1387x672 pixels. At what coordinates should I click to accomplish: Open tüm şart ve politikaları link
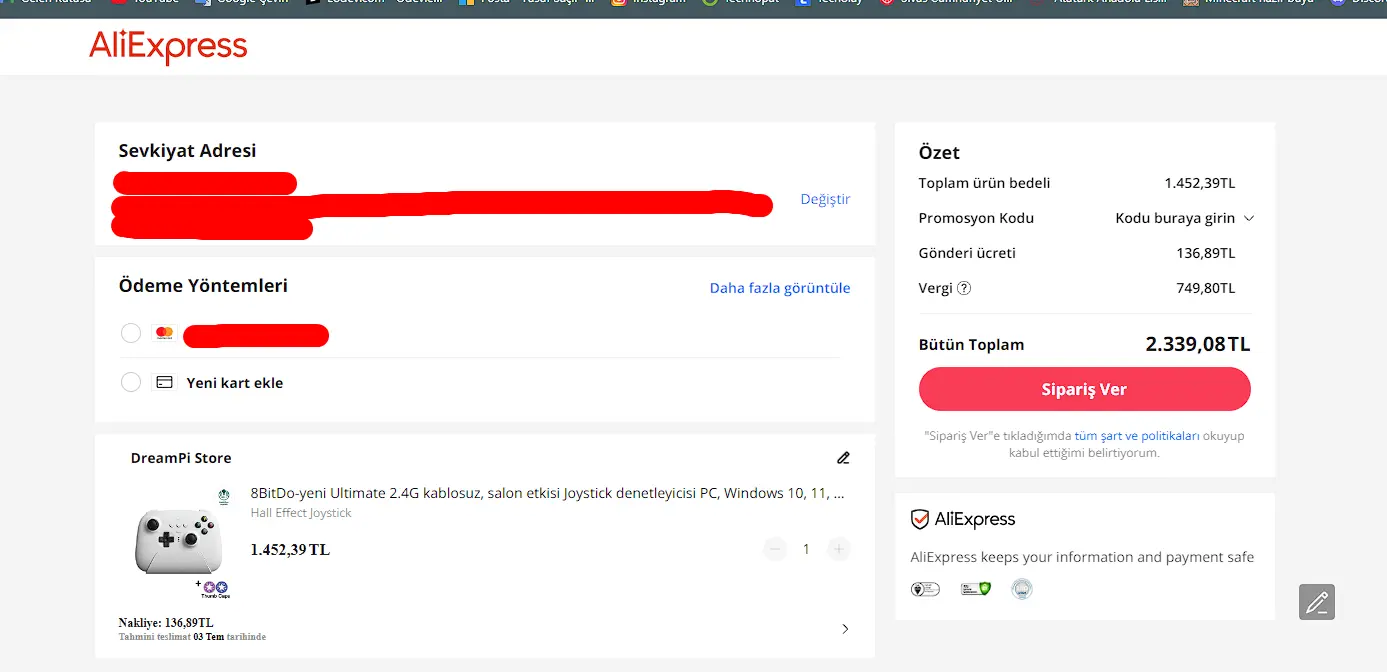[1137, 436]
